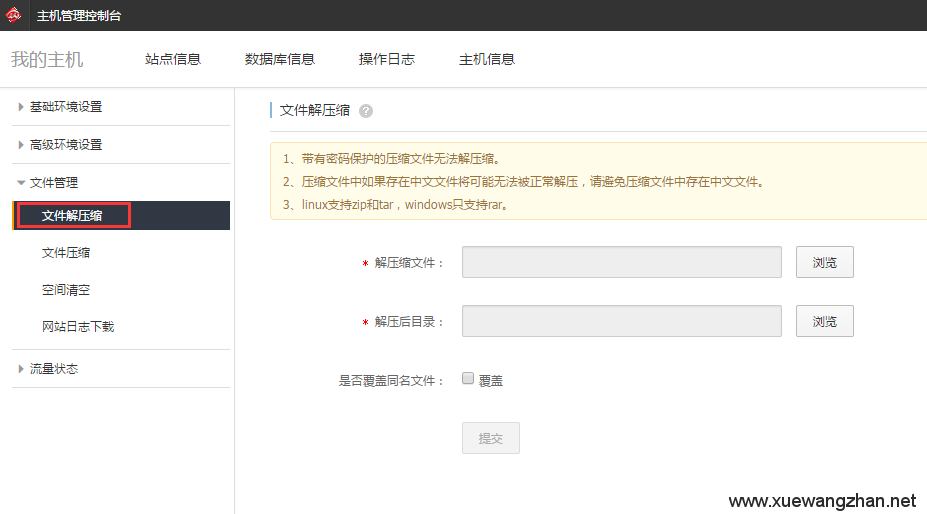Collapse the 文件管理 section
Screen dimensions: 927x514
54,183
